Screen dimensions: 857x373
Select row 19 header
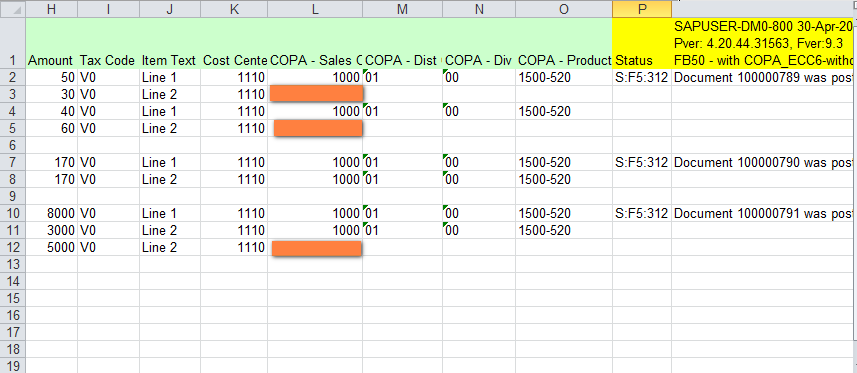pyautogui.click(x=13, y=365)
